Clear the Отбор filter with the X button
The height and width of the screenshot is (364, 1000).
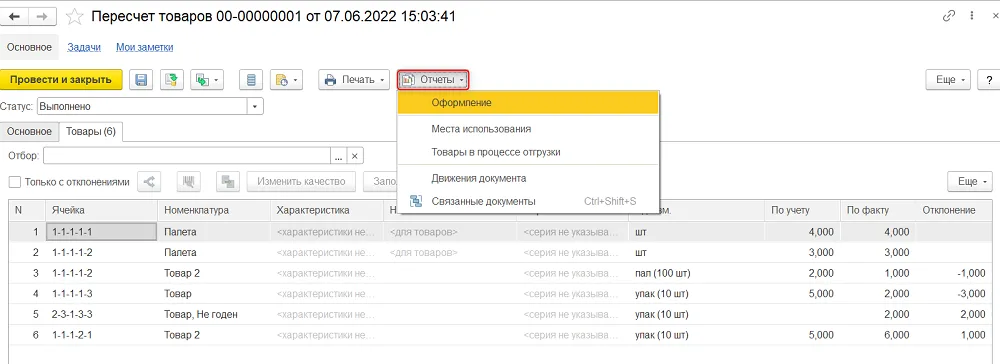click(355, 156)
